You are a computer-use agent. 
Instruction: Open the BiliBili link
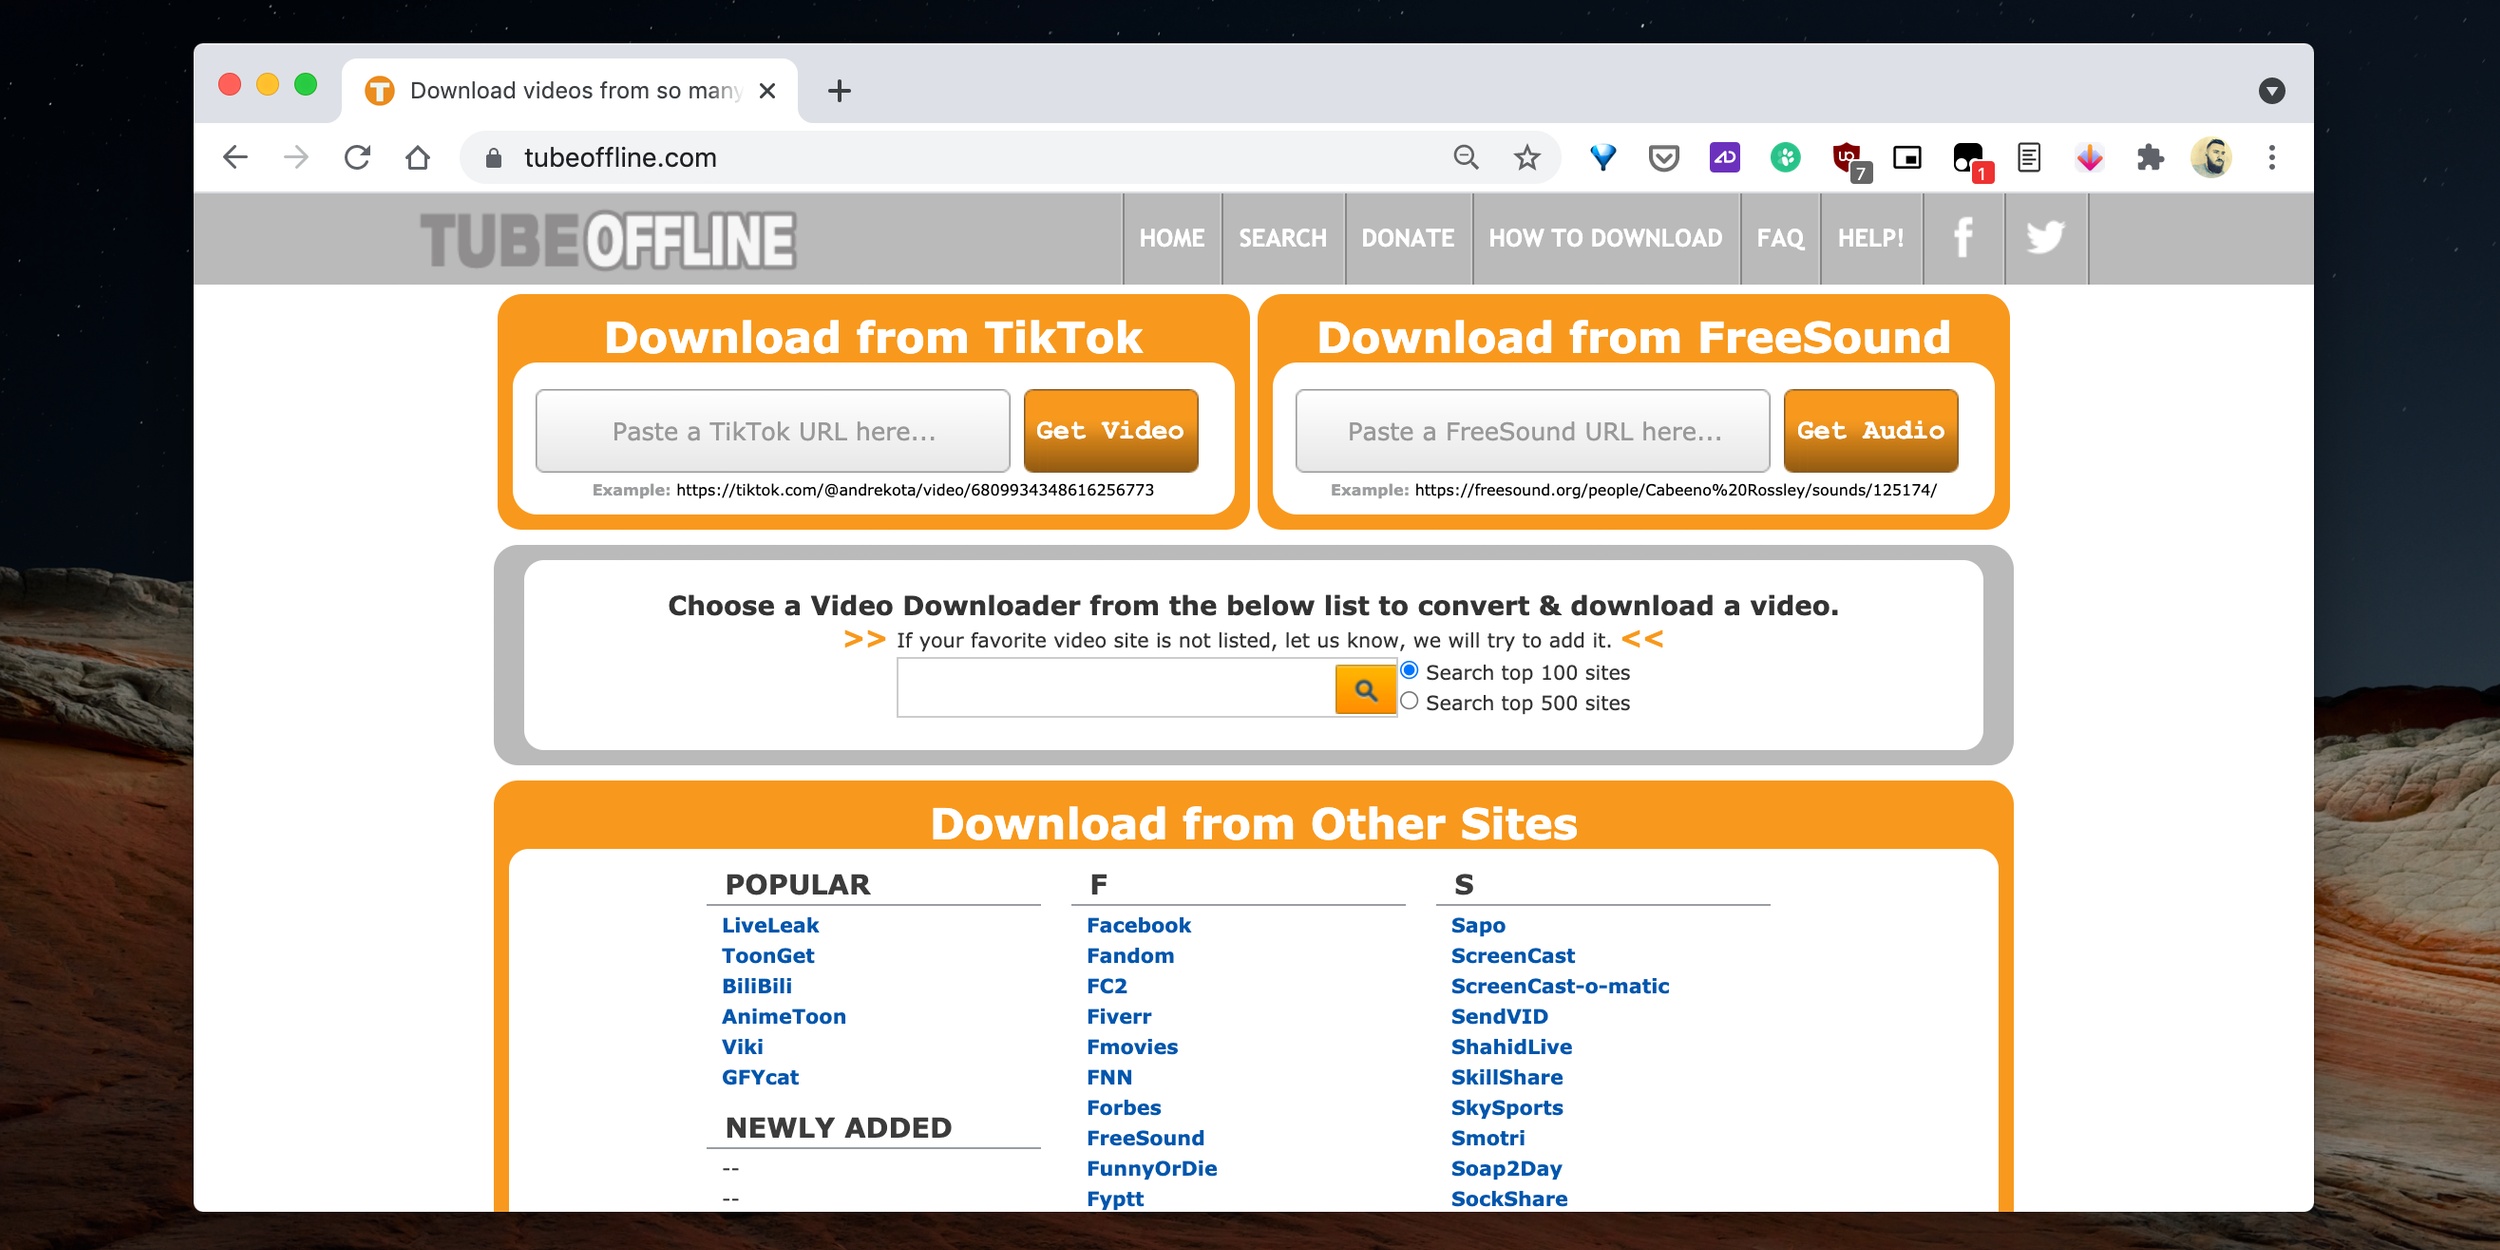(757, 987)
